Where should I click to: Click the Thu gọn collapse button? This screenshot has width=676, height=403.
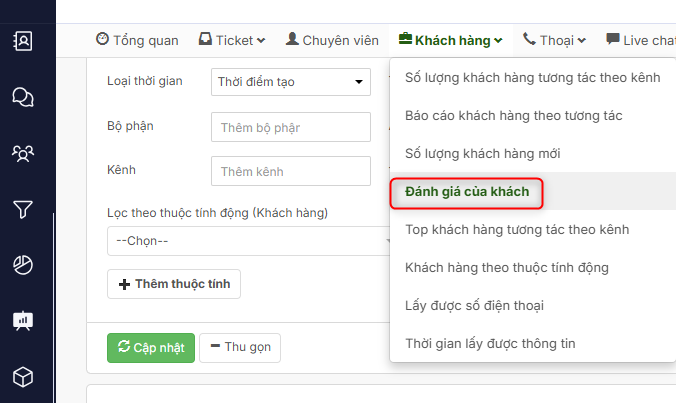[240, 347]
